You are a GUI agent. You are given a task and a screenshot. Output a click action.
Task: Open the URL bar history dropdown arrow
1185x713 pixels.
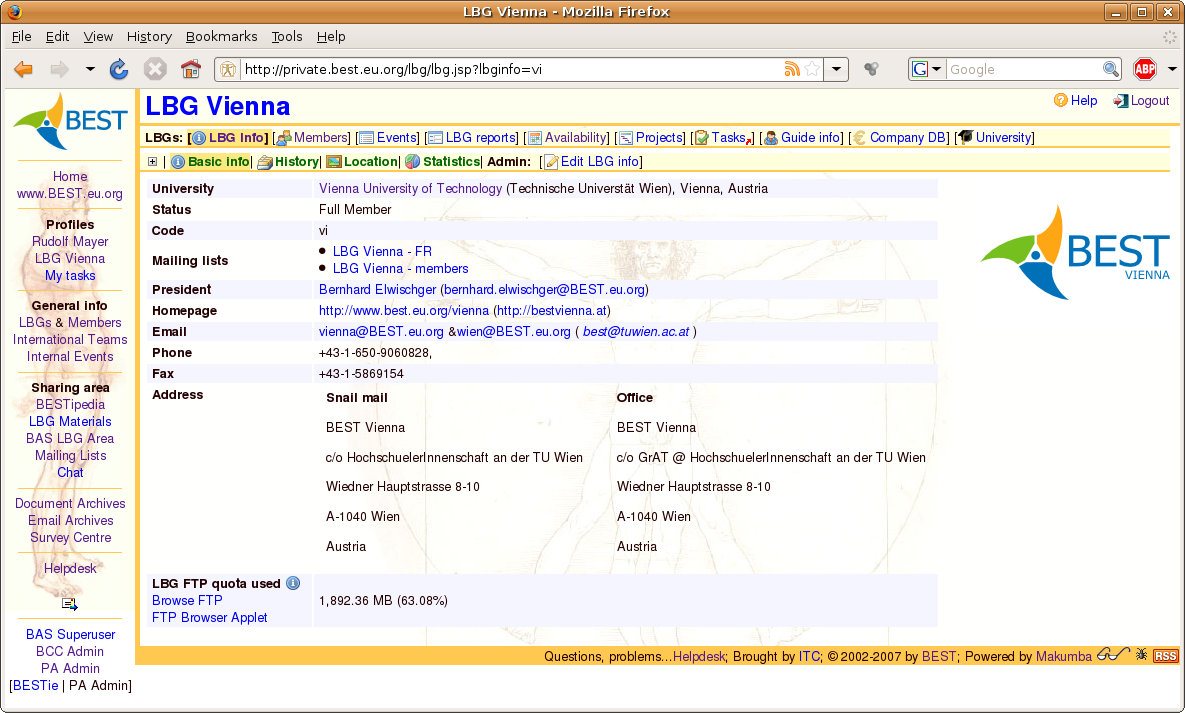point(836,70)
